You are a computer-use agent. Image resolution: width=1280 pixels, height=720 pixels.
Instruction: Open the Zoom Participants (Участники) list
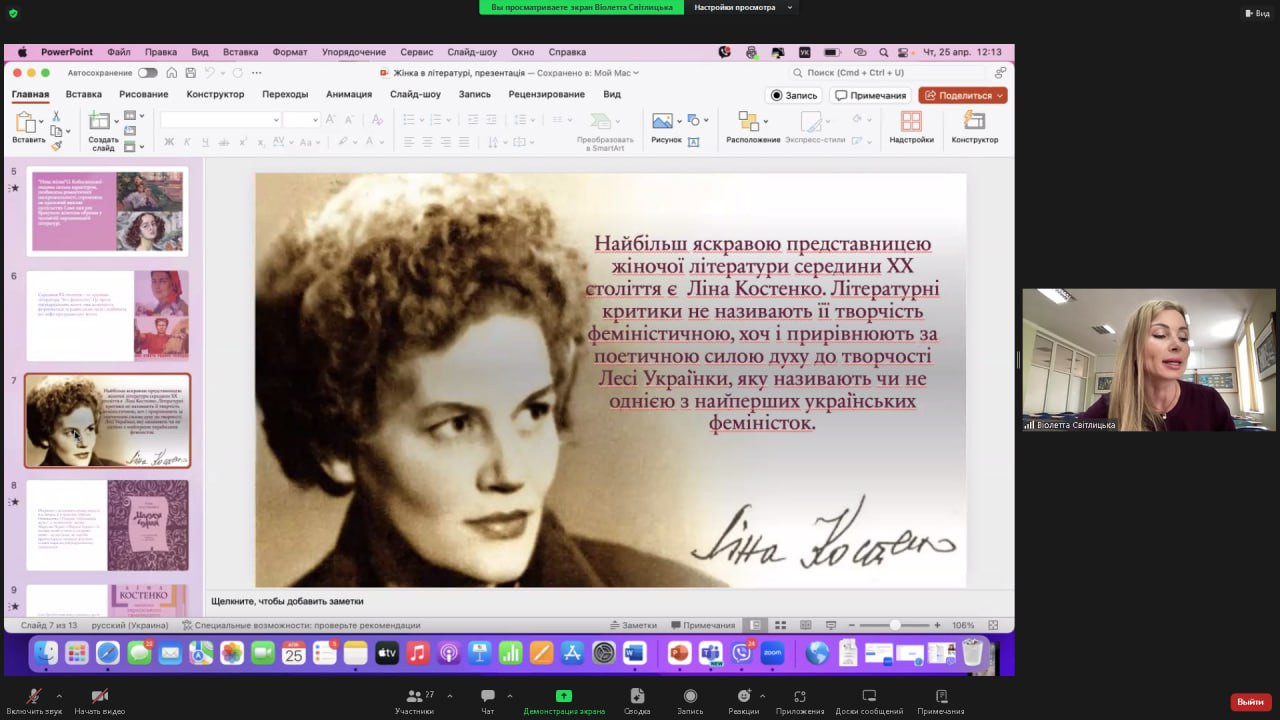(414, 696)
